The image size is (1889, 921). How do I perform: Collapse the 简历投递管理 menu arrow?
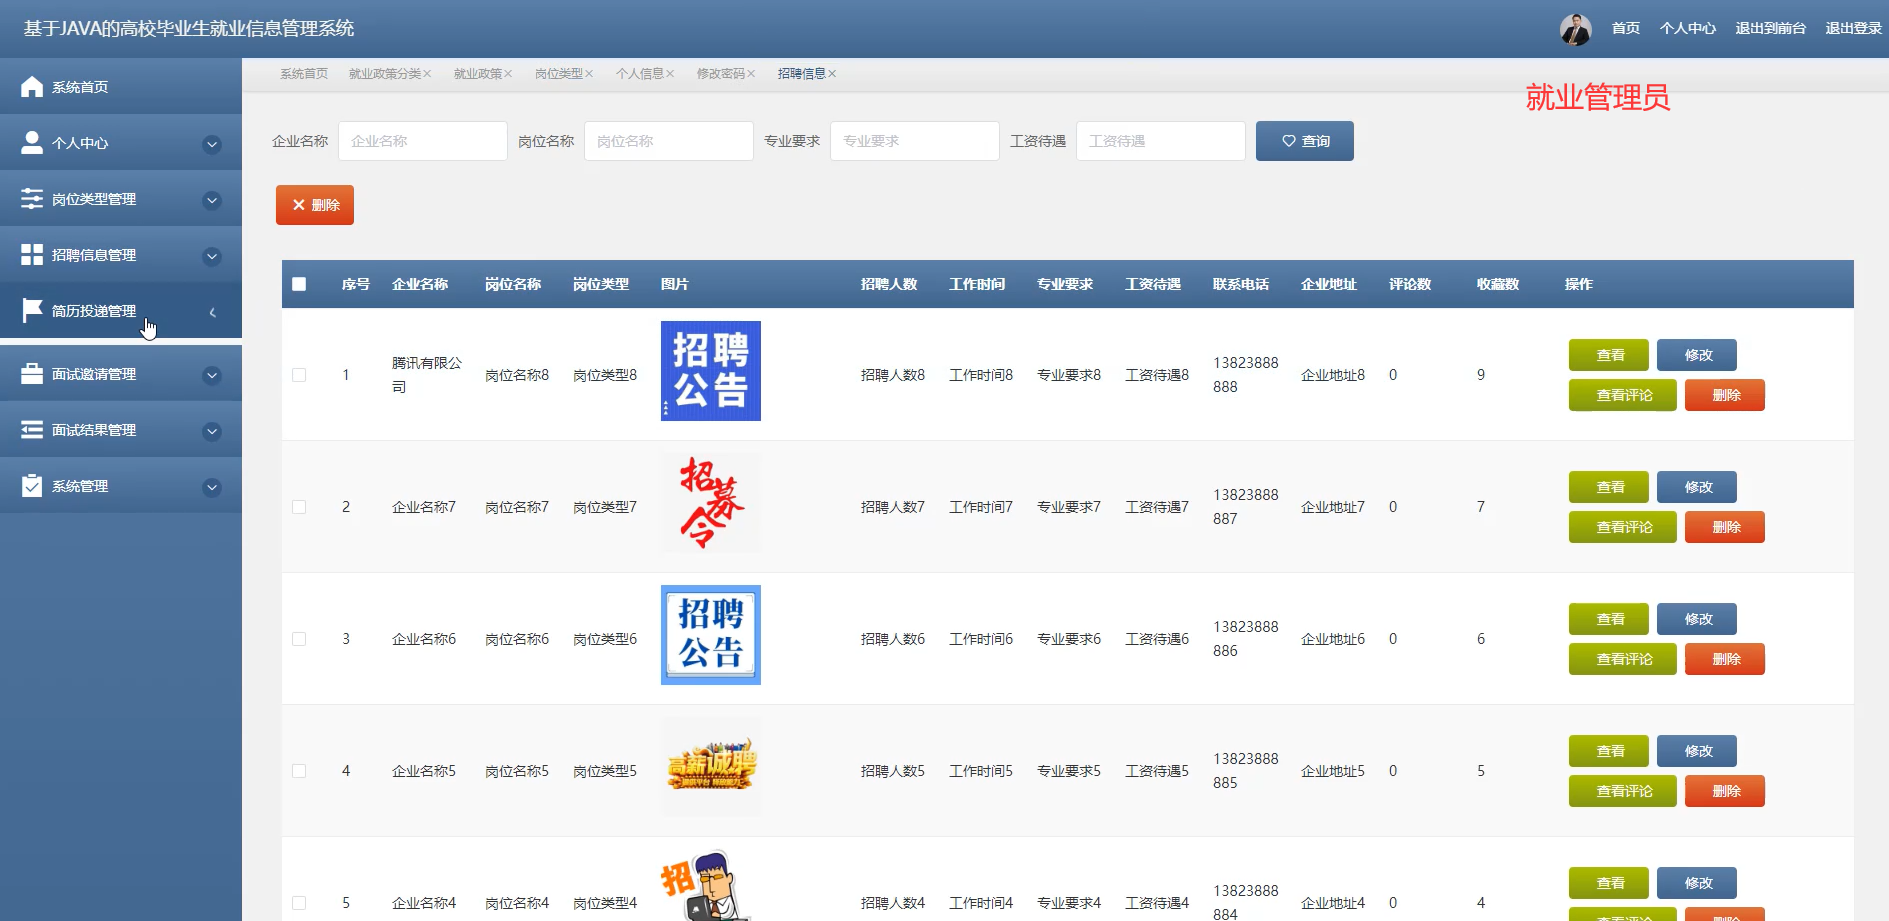[x=212, y=312]
